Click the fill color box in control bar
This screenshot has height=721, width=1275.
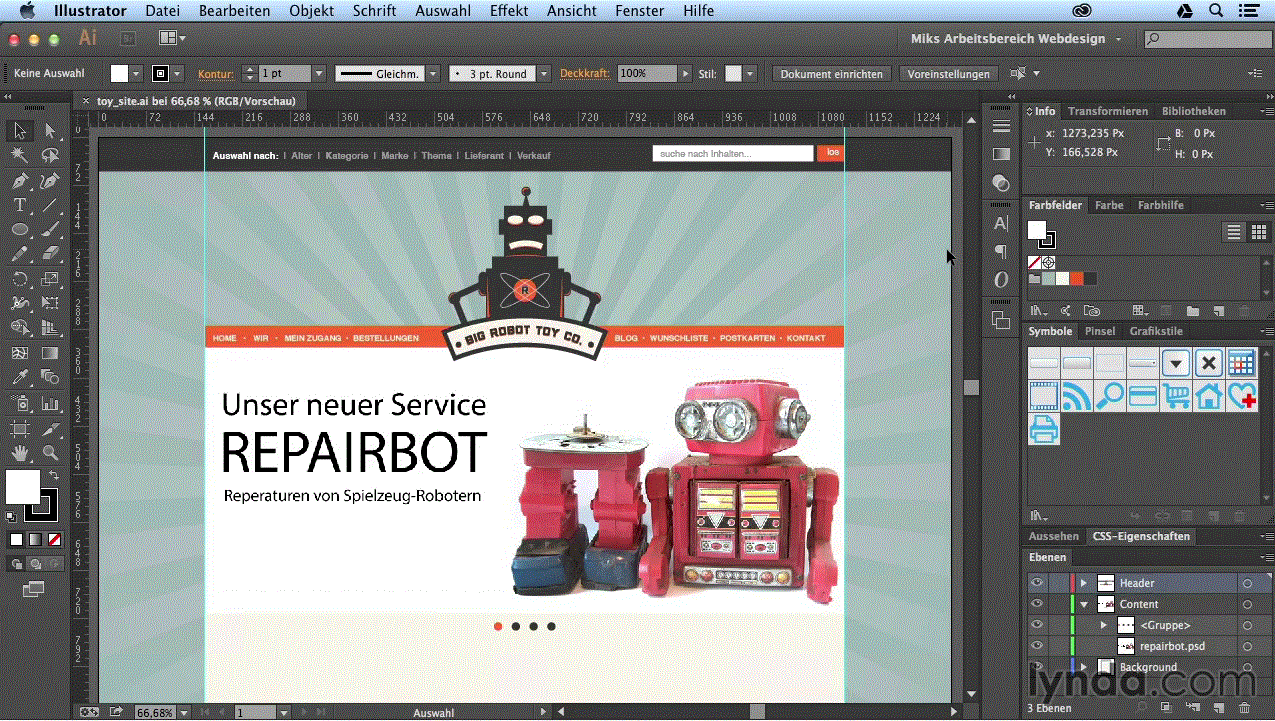click(119, 74)
